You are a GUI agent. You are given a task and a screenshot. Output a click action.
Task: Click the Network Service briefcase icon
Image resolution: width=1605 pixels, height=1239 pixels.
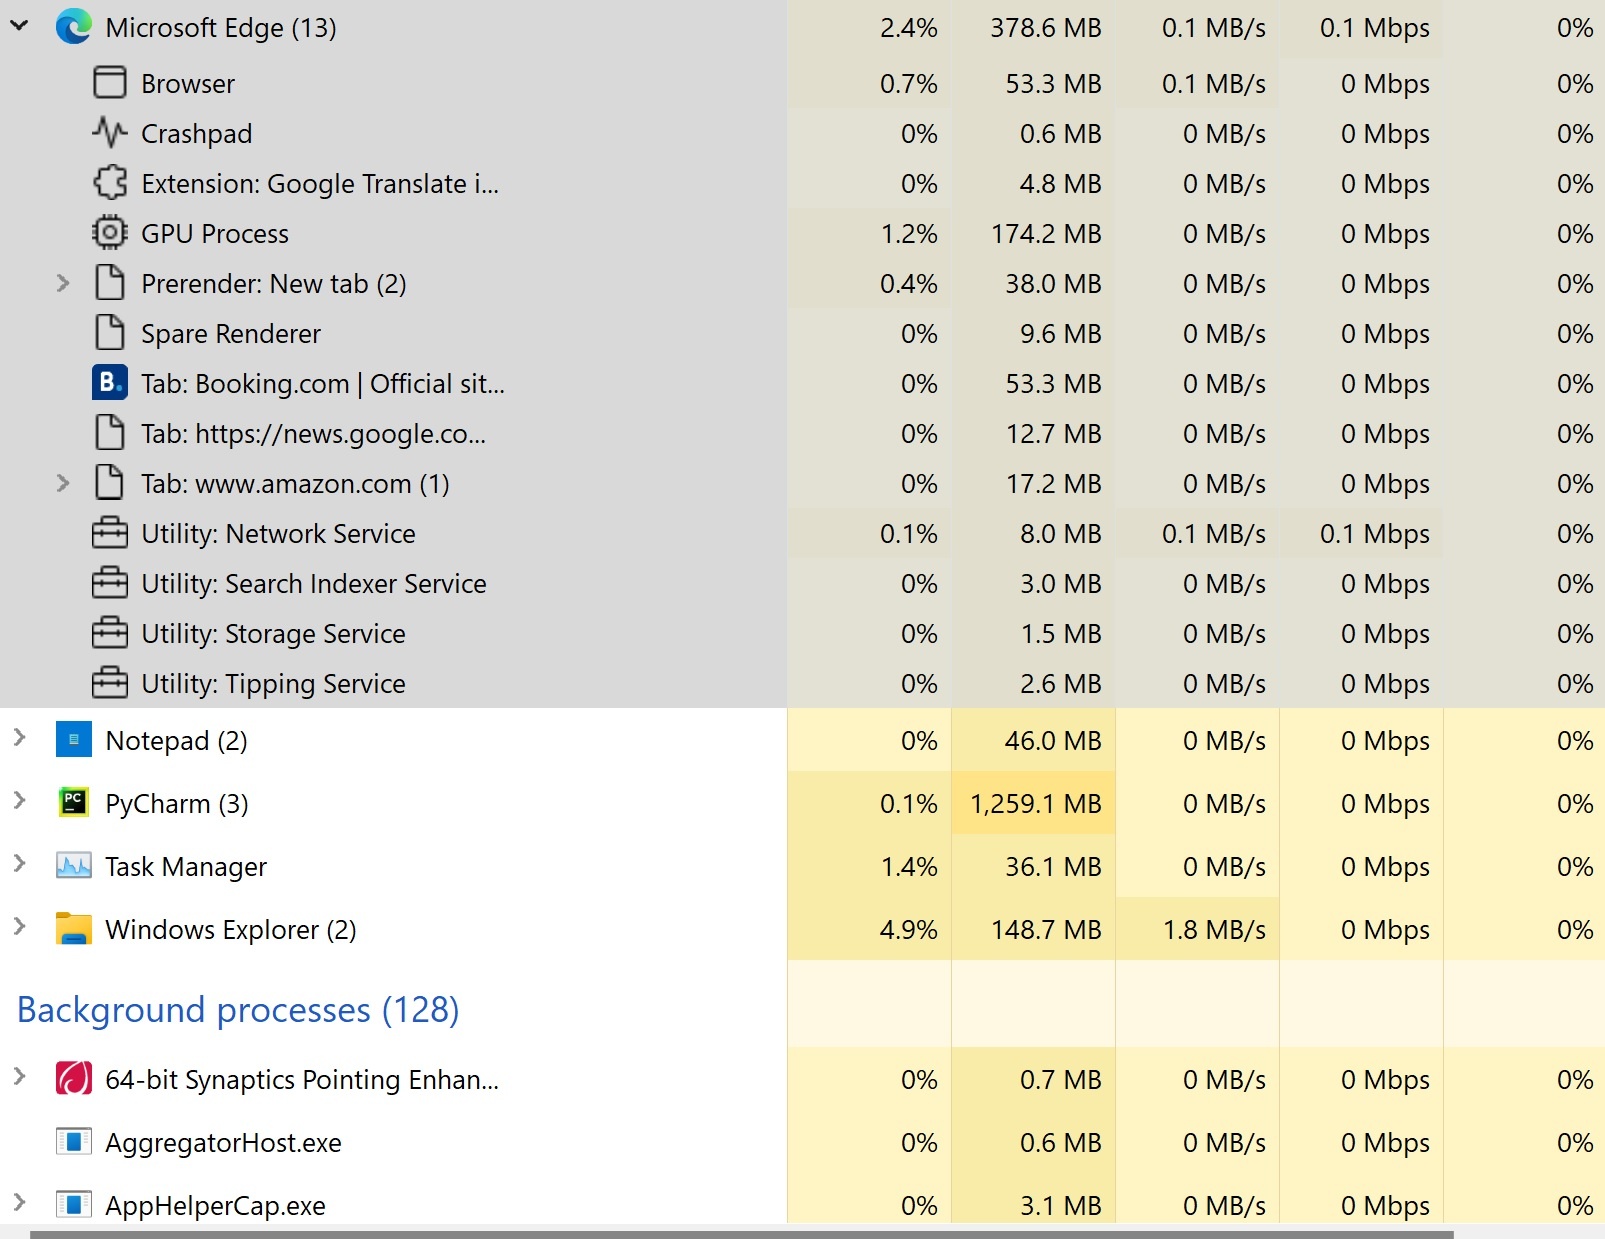pyautogui.click(x=109, y=533)
